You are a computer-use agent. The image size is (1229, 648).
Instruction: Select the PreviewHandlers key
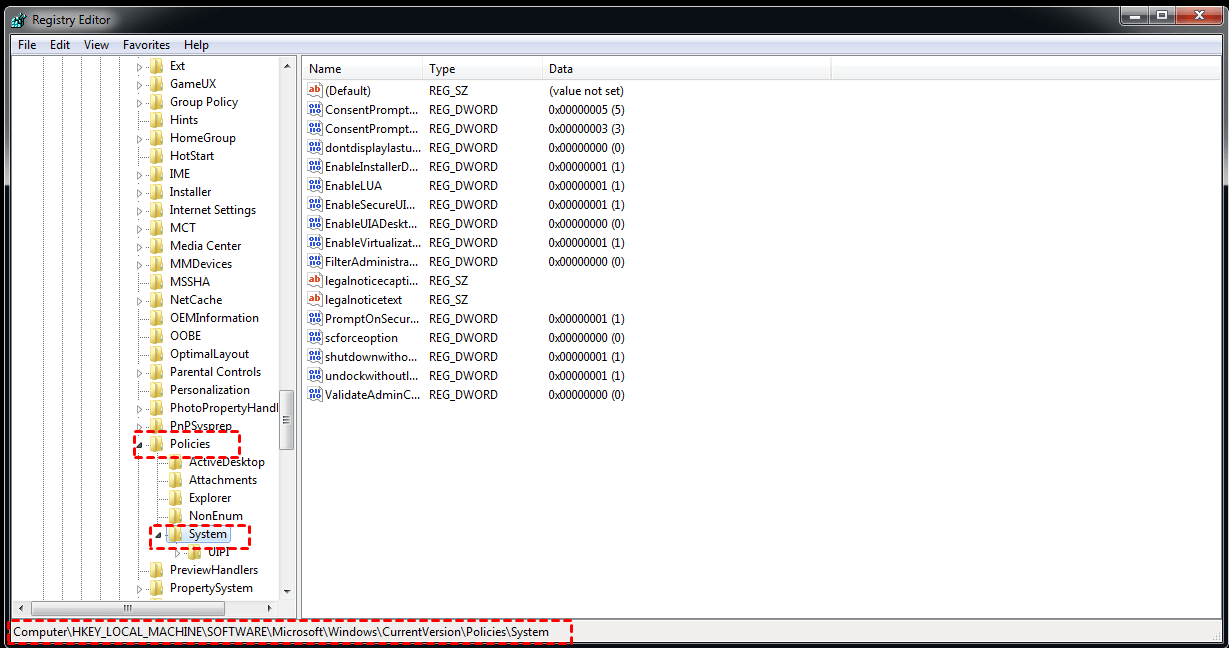pos(214,570)
